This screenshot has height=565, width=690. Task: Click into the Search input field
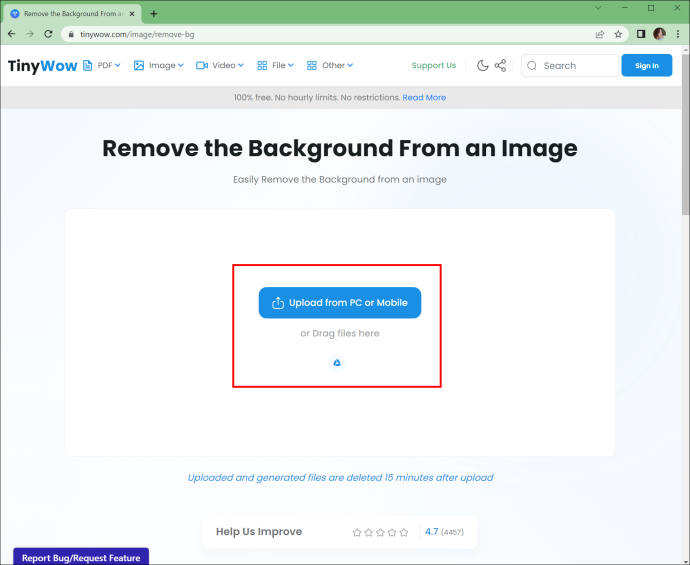(570, 66)
